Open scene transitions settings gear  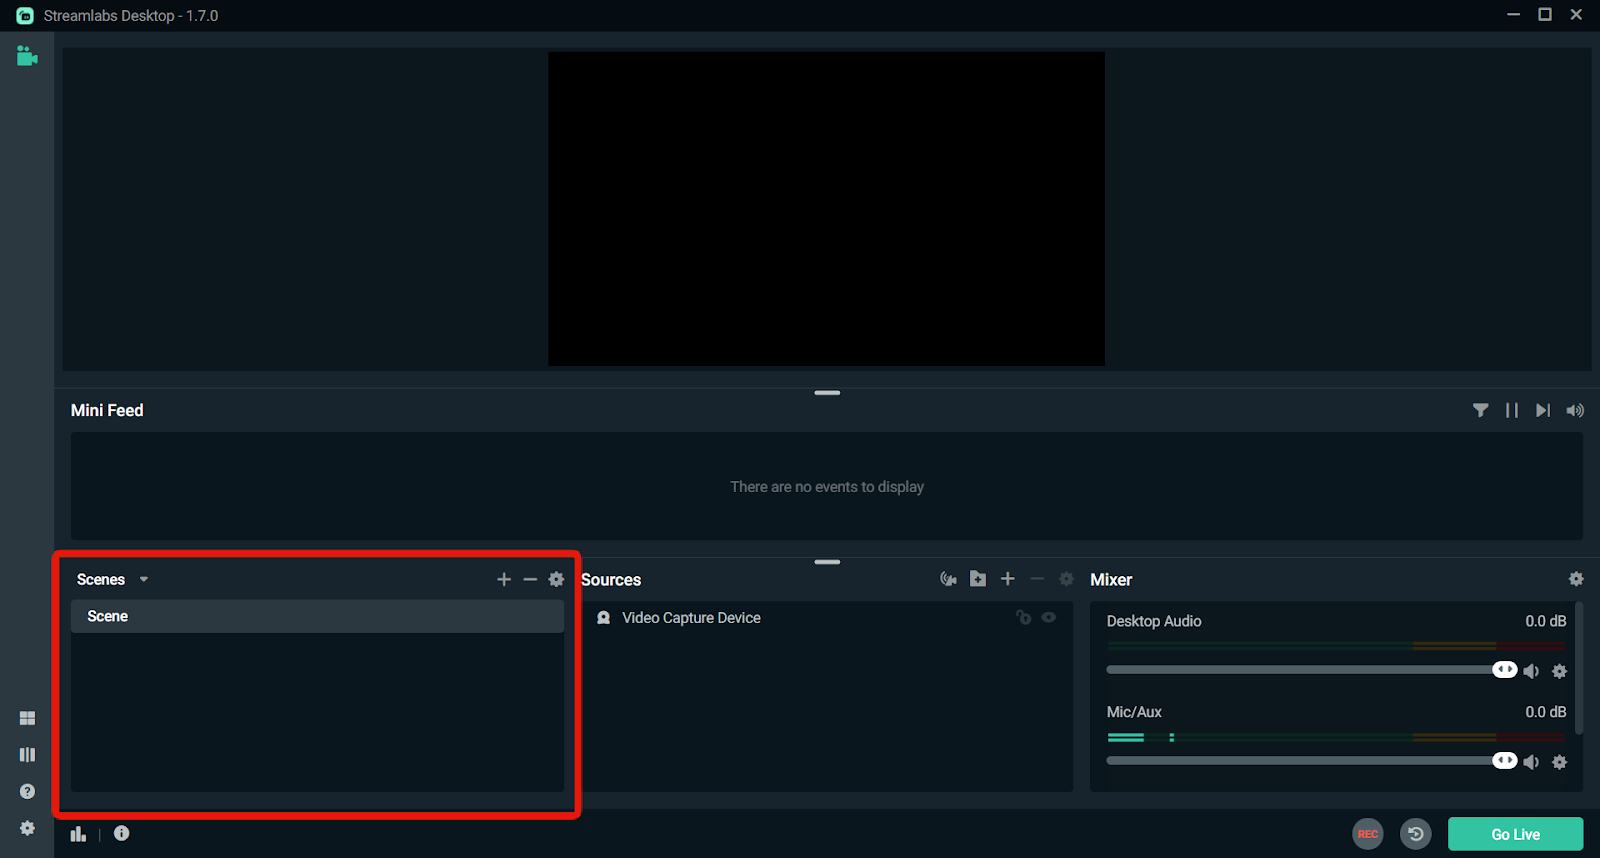557,579
